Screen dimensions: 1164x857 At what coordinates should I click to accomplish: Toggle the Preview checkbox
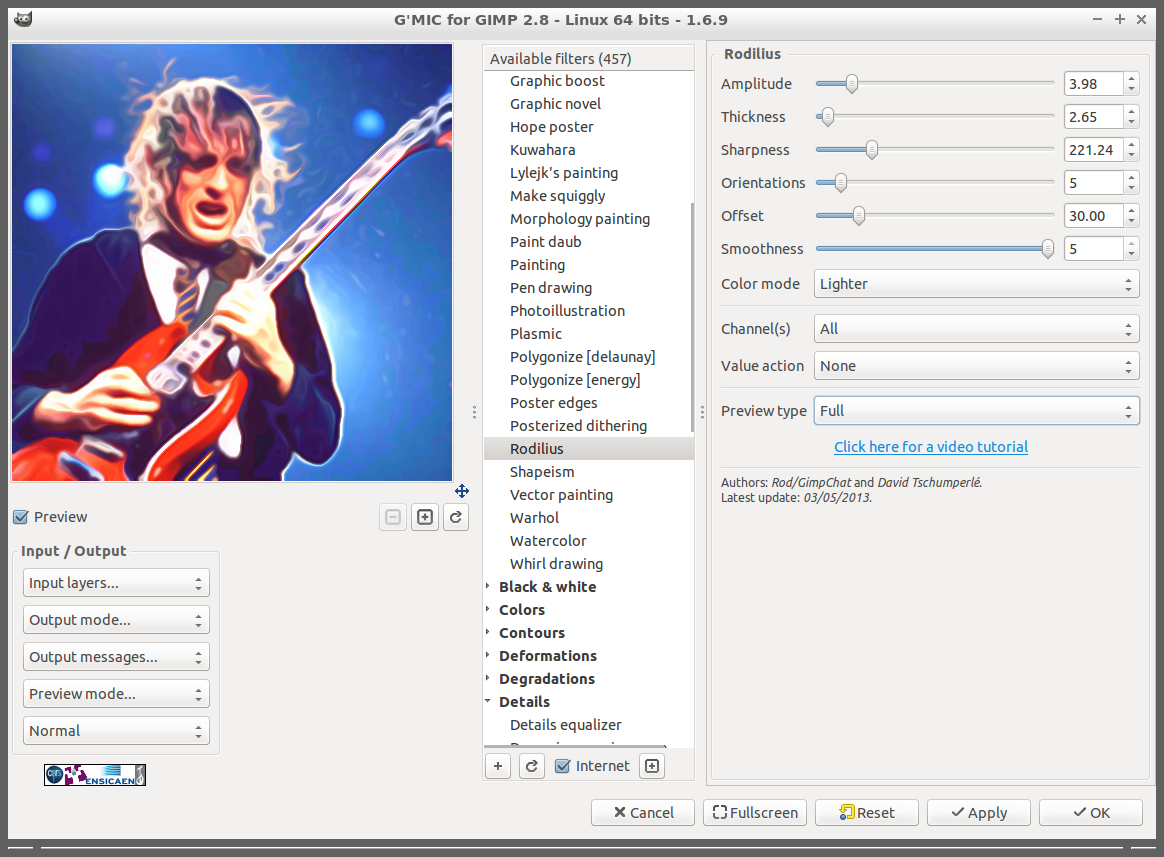(21, 517)
